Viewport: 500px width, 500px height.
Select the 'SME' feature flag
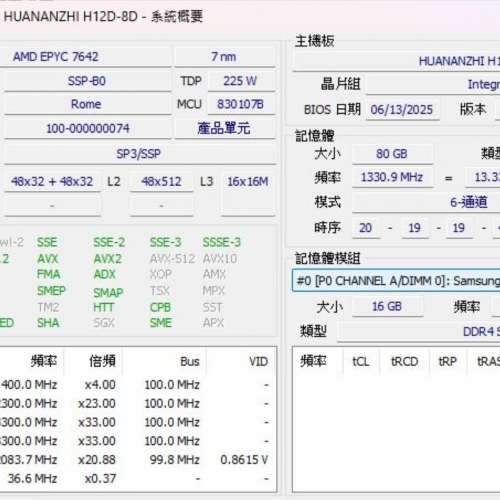tap(161, 322)
